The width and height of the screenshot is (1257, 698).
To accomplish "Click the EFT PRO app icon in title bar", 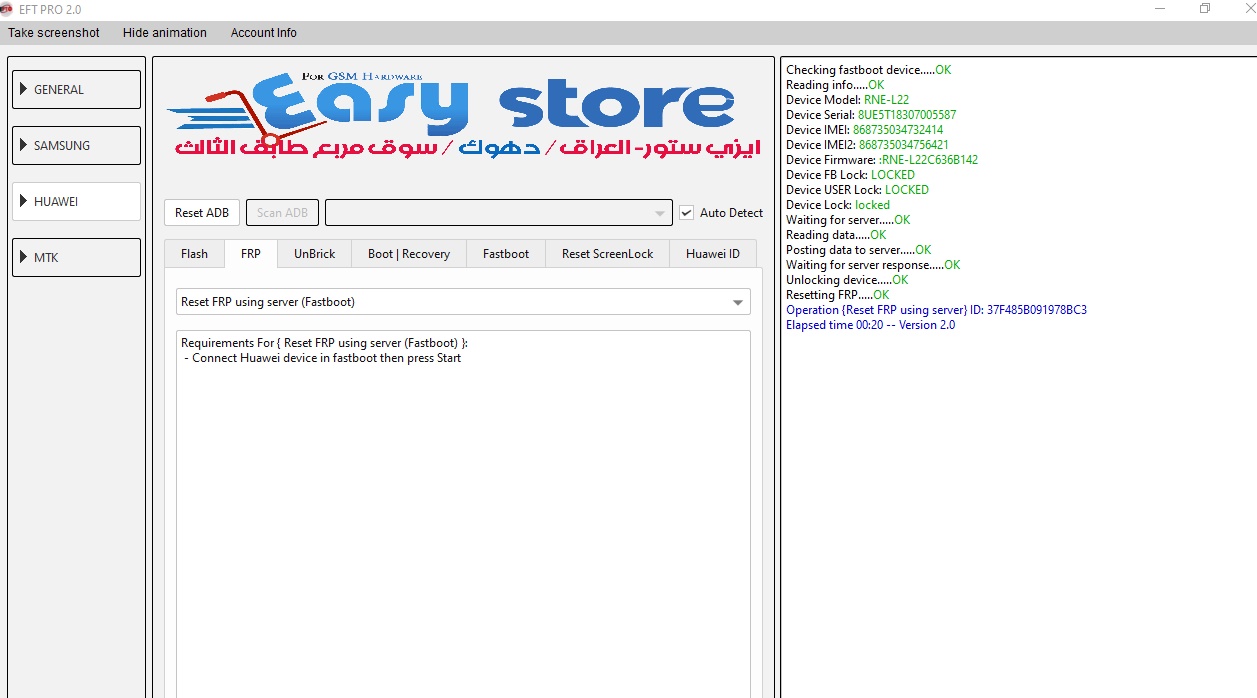I will point(6,9).
